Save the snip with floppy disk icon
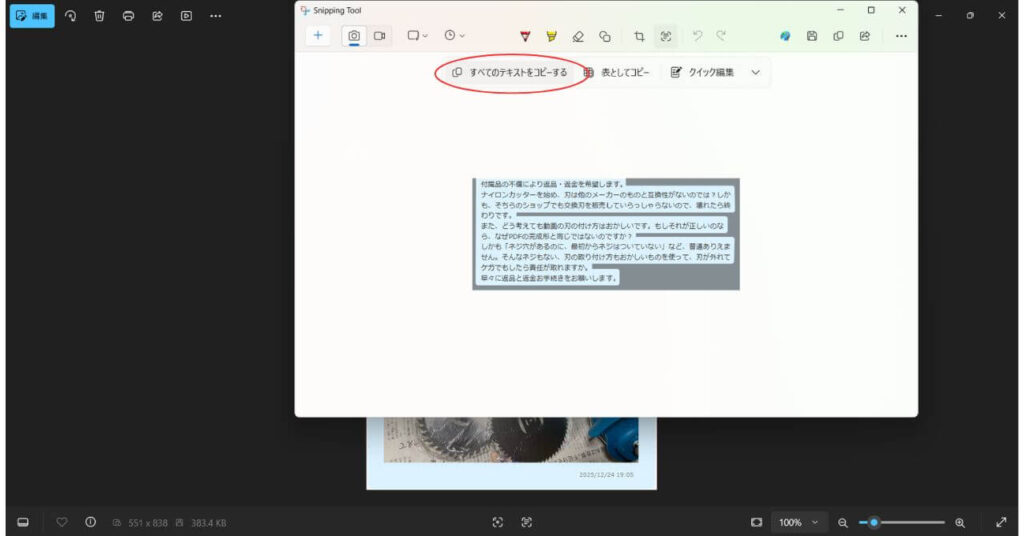The width and height of the screenshot is (1024, 536). 812,37
